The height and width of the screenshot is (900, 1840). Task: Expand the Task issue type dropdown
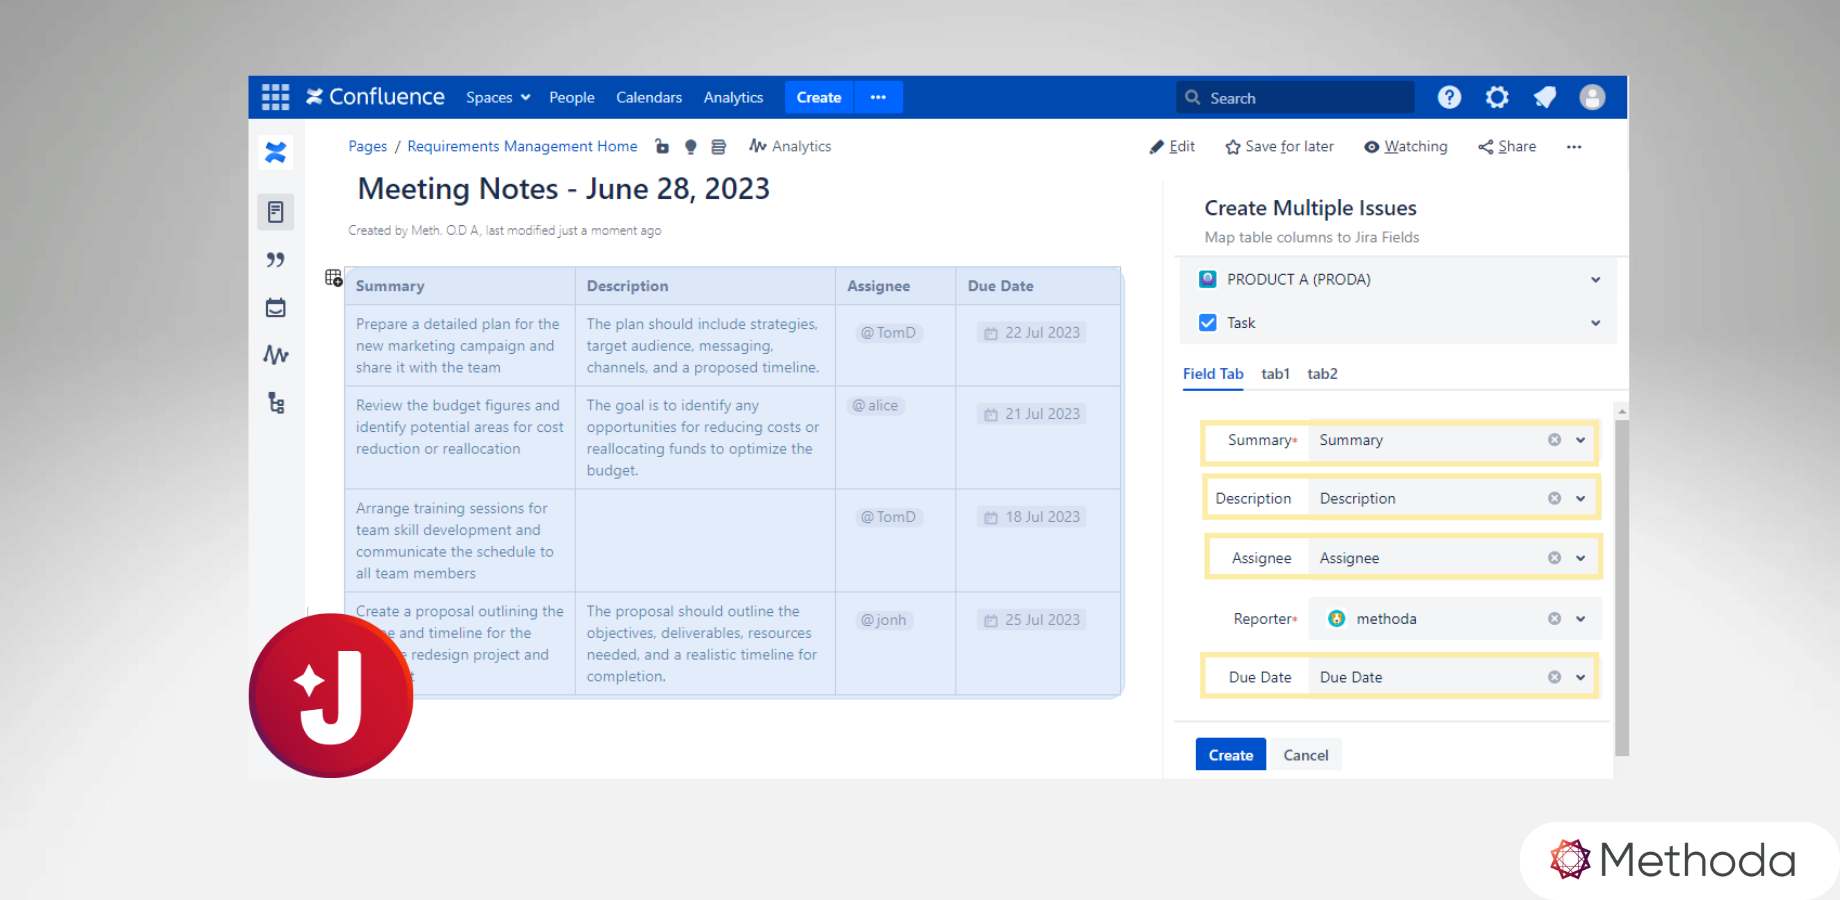click(x=1596, y=323)
